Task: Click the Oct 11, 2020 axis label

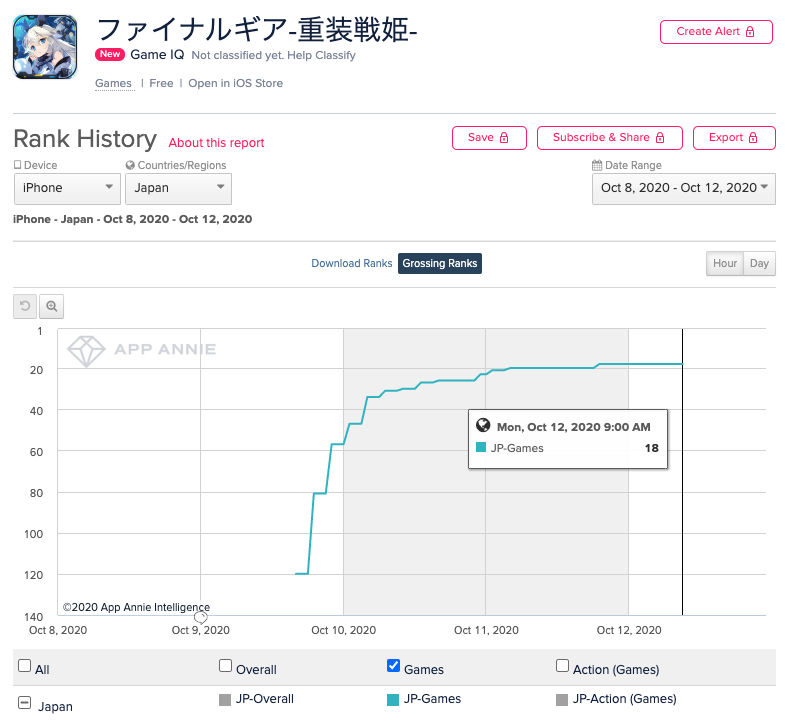Action: pyautogui.click(x=486, y=630)
